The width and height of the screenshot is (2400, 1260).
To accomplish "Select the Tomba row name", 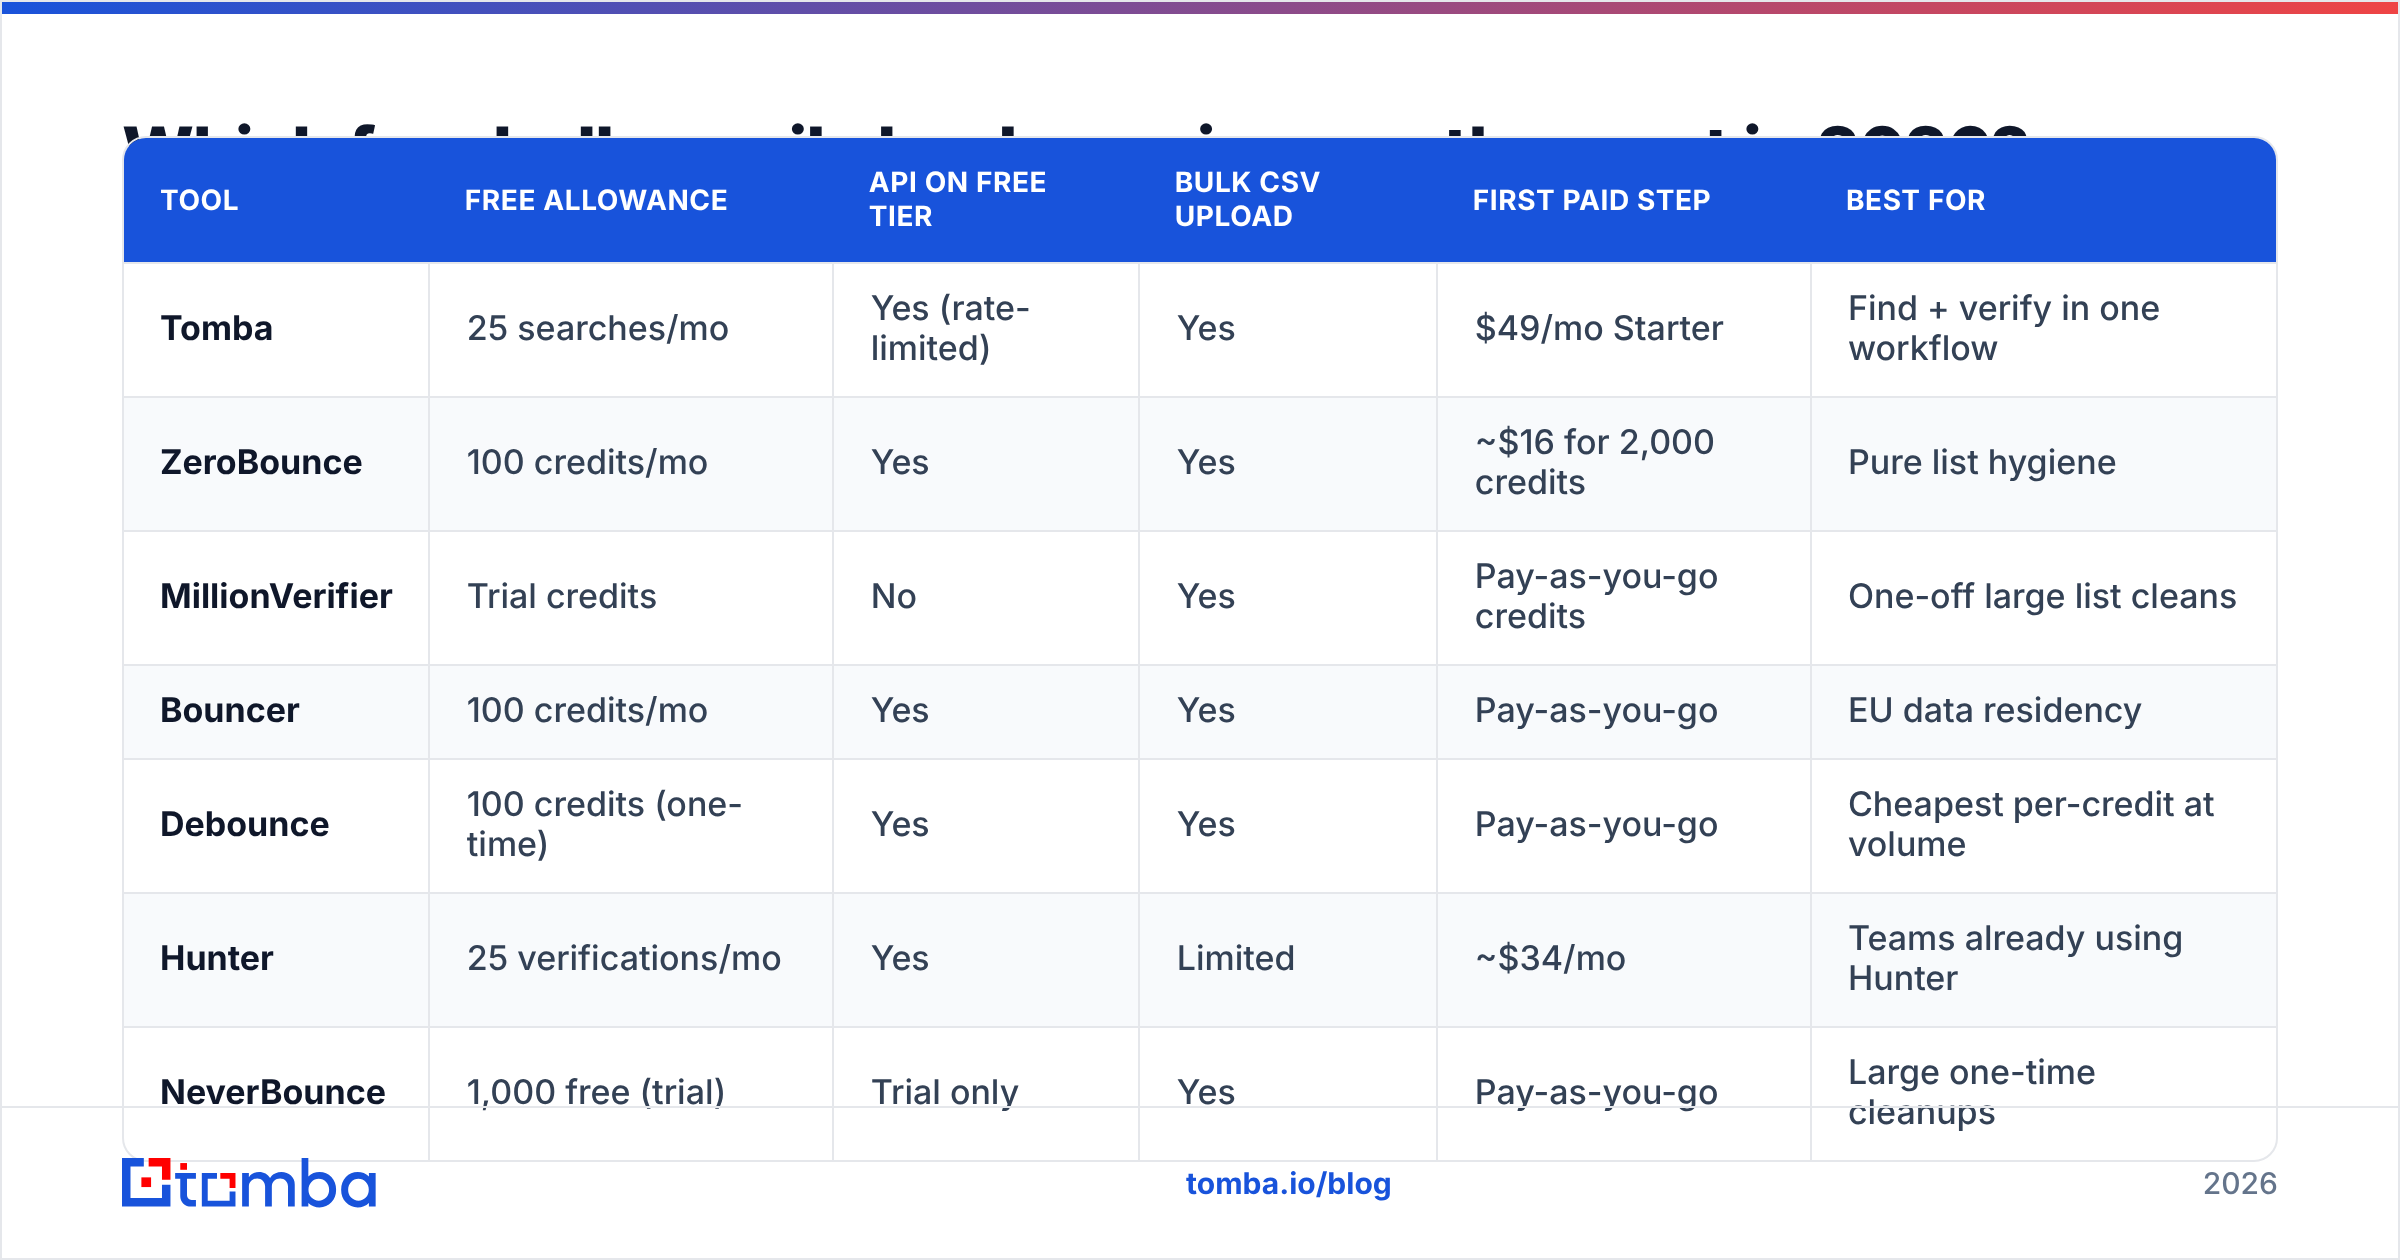I will [x=217, y=328].
